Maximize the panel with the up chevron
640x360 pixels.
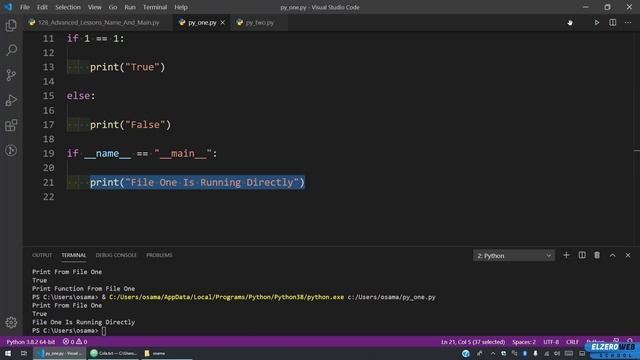[612, 255]
